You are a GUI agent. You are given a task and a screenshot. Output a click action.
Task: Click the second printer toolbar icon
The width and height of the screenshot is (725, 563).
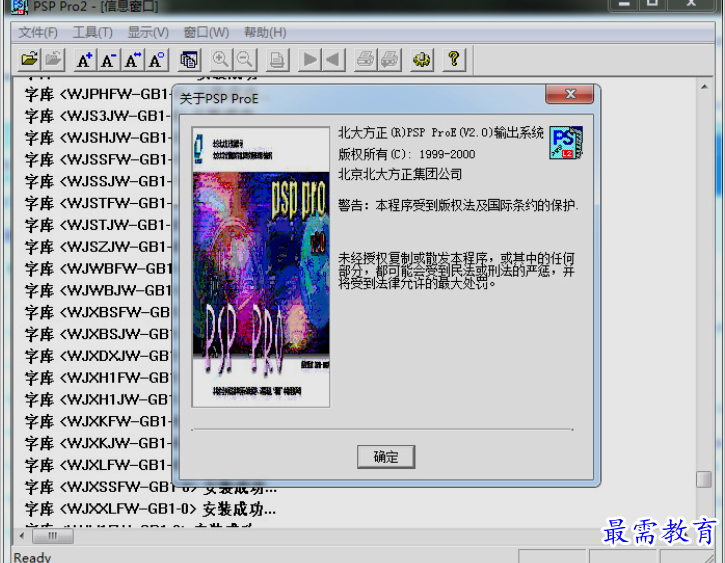[x=390, y=60]
